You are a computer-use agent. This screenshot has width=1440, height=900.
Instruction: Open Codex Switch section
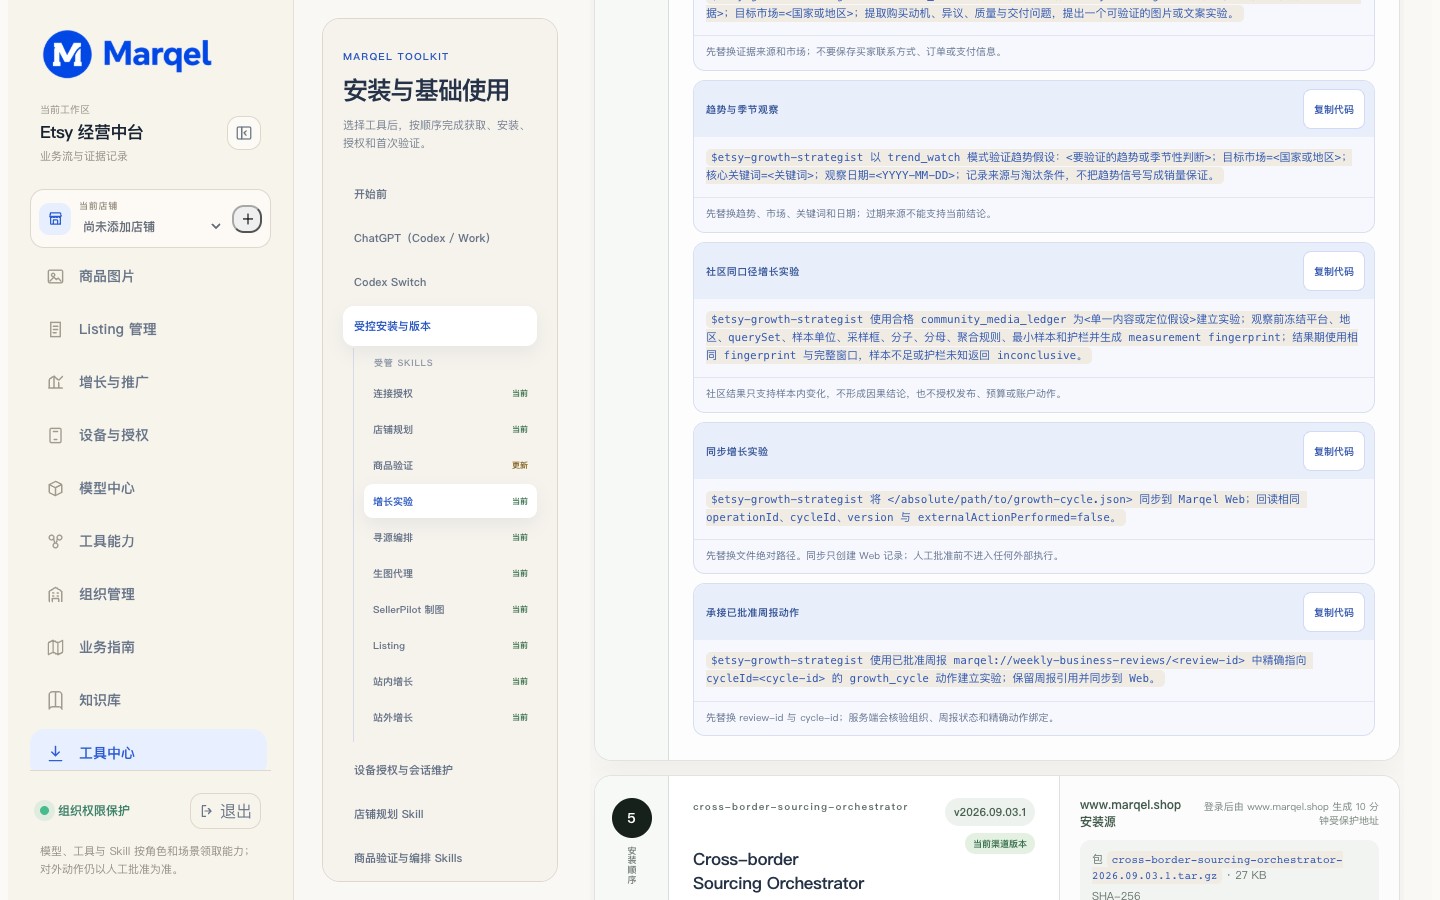[x=440, y=282]
